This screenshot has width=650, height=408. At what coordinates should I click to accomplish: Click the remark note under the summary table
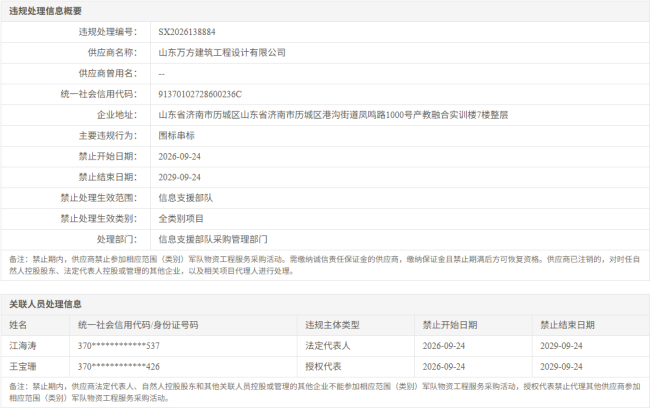pyautogui.click(x=325, y=265)
